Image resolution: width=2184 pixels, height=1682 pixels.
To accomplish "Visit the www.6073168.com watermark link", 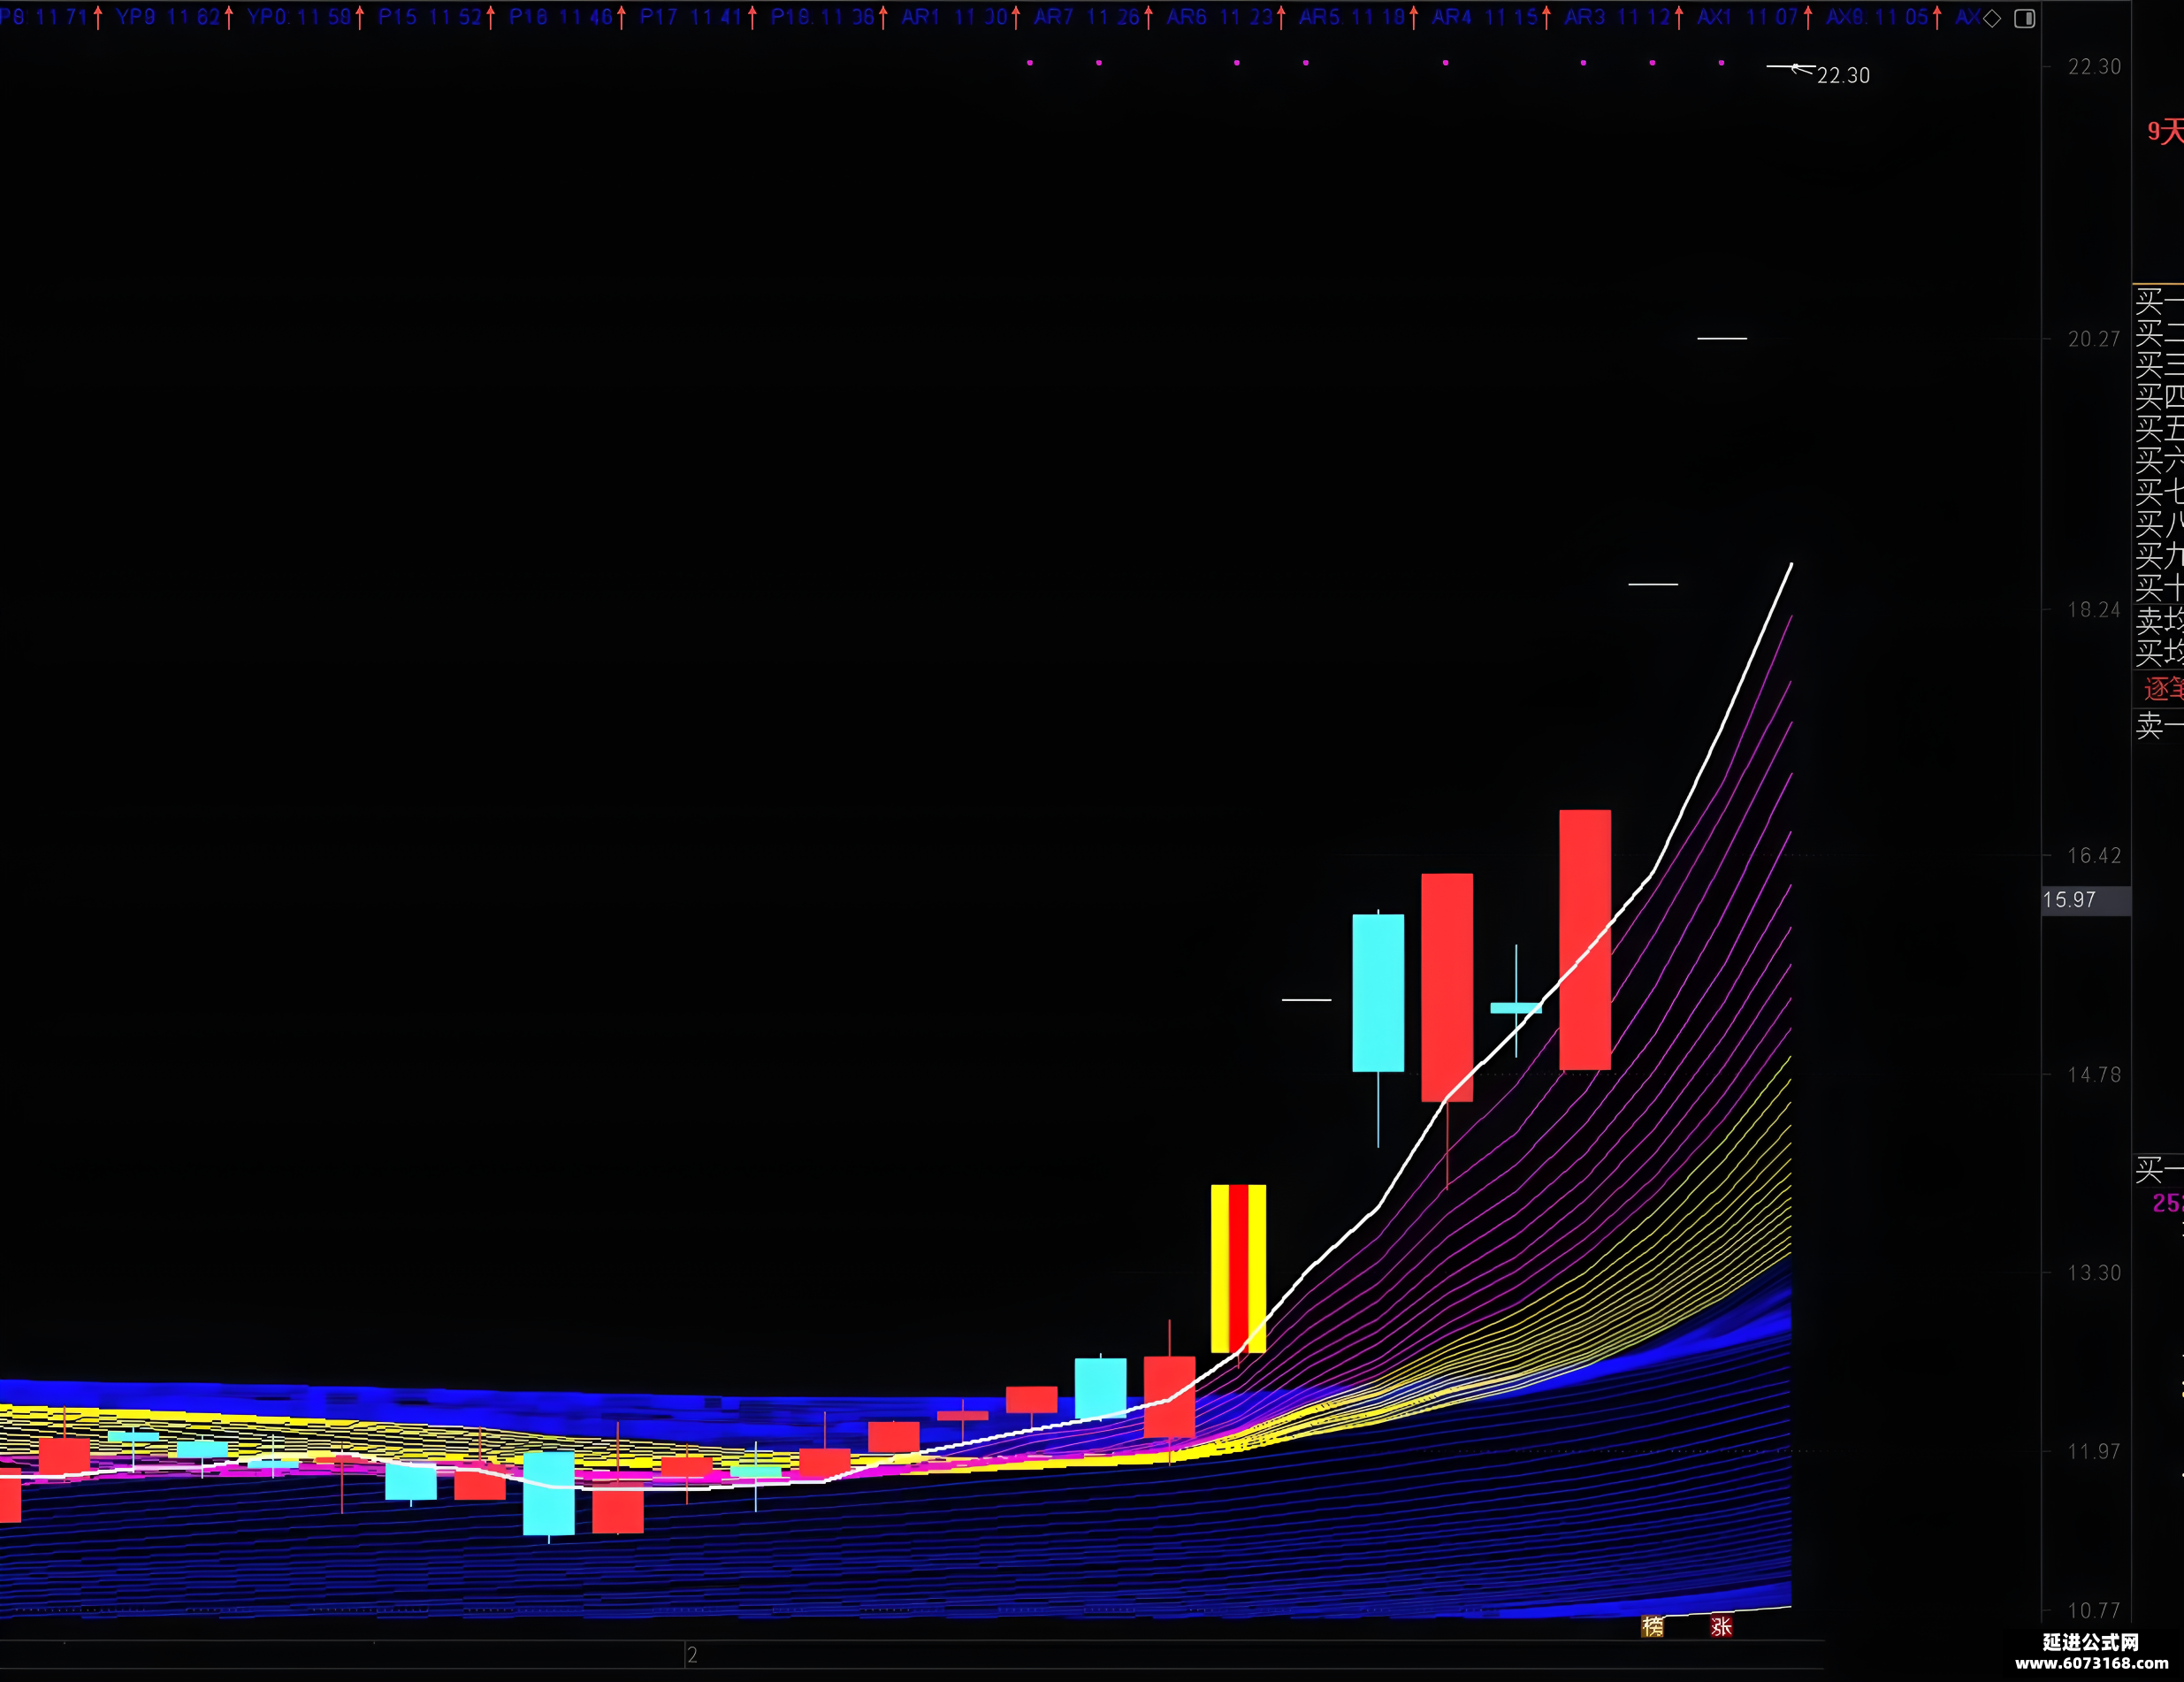I will (x=2091, y=1663).
